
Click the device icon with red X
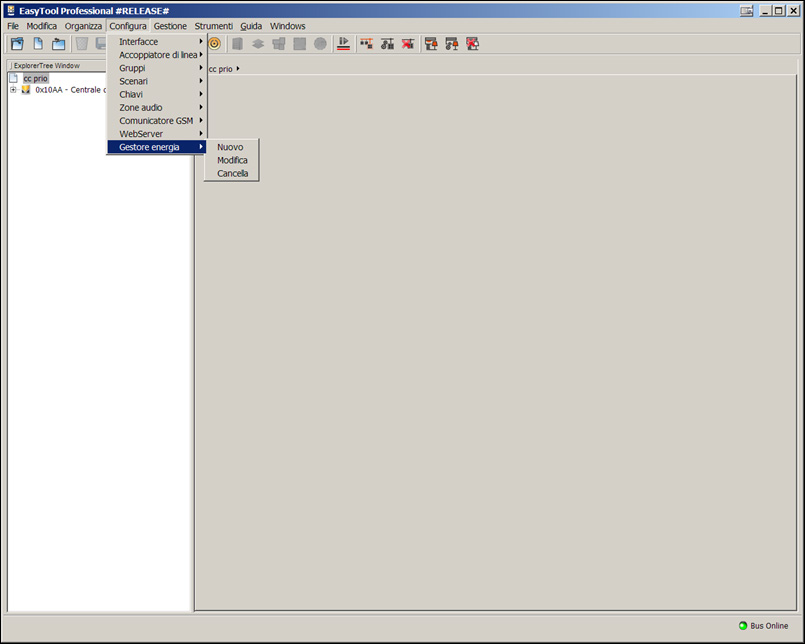[472, 44]
